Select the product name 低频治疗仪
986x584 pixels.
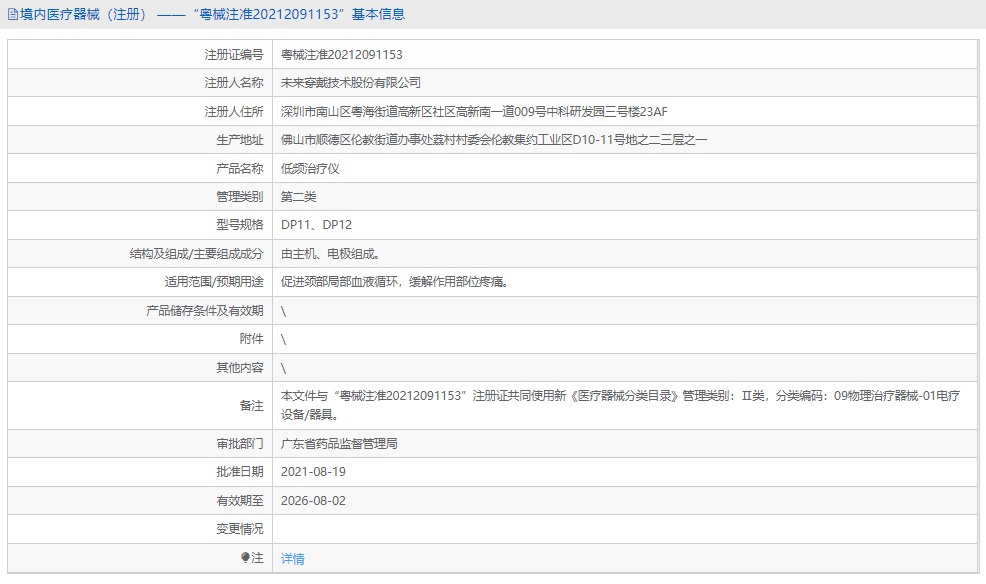click(x=310, y=168)
